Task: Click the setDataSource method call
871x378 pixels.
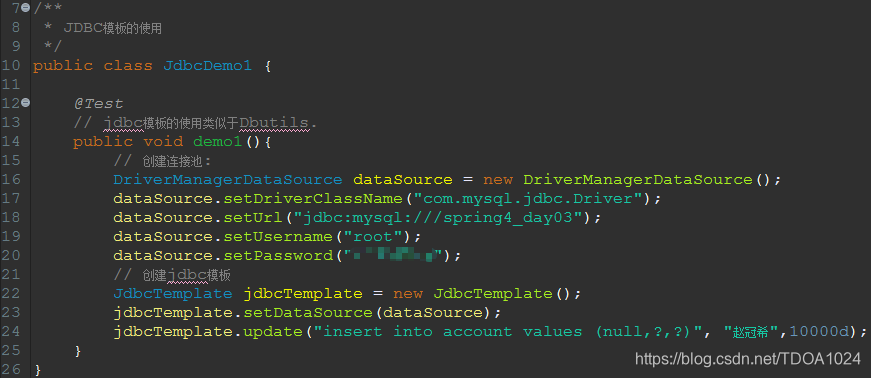Action: [x=308, y=312]
